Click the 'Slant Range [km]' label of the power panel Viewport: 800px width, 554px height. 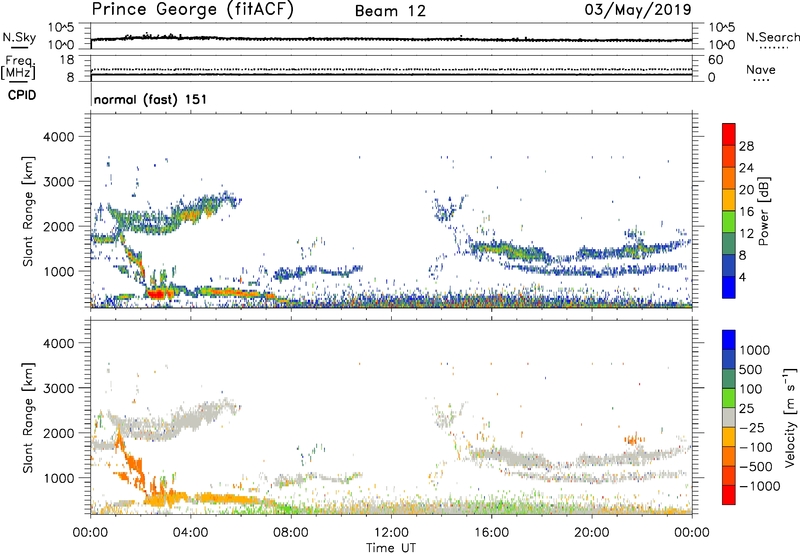pos(28,211)
